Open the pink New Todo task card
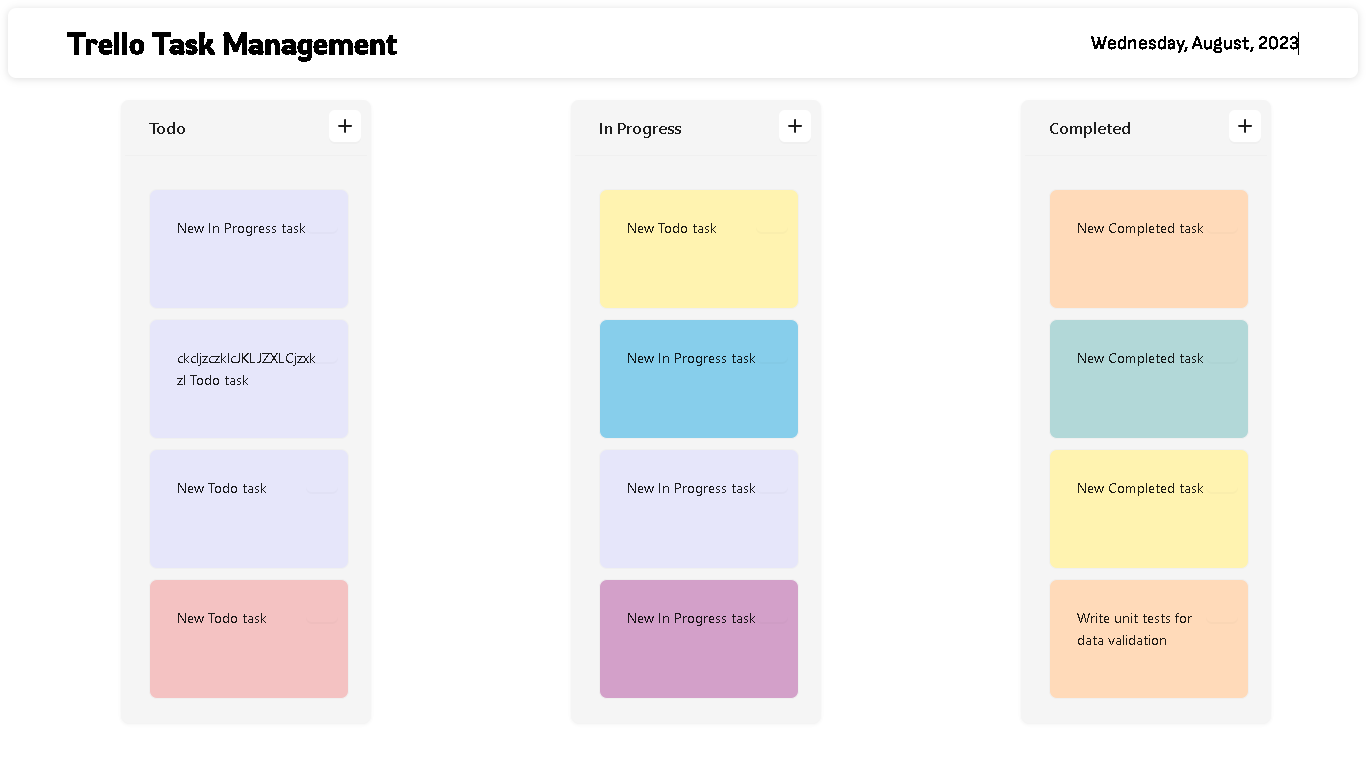Screen dimensions: 1366x768 [x=248, y=638]
